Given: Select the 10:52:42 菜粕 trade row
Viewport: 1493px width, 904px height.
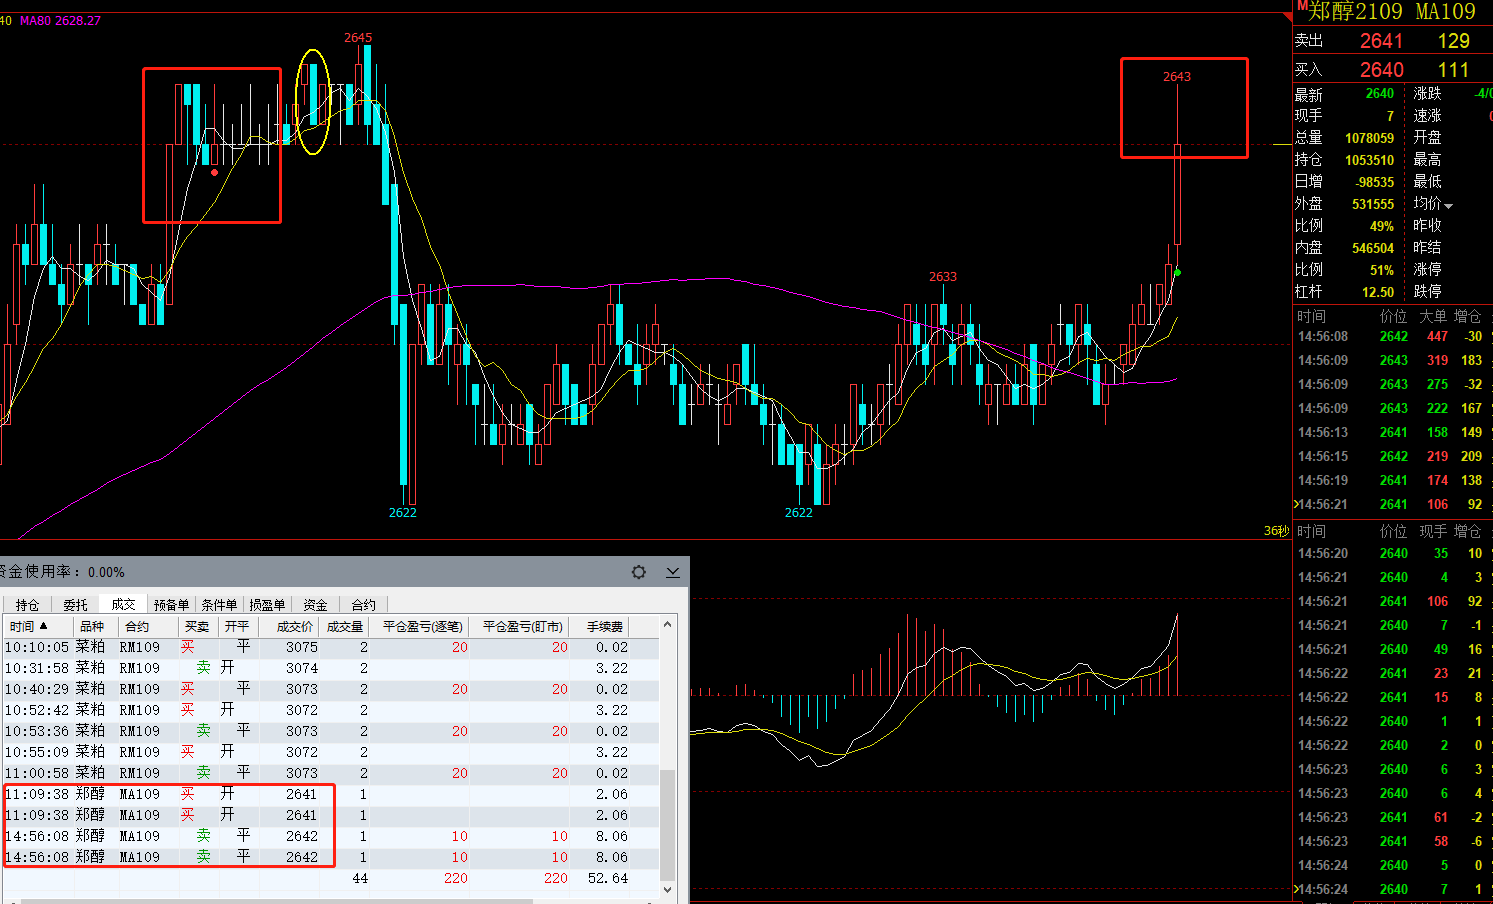Looking at the screenshot, I should (330, 710).
